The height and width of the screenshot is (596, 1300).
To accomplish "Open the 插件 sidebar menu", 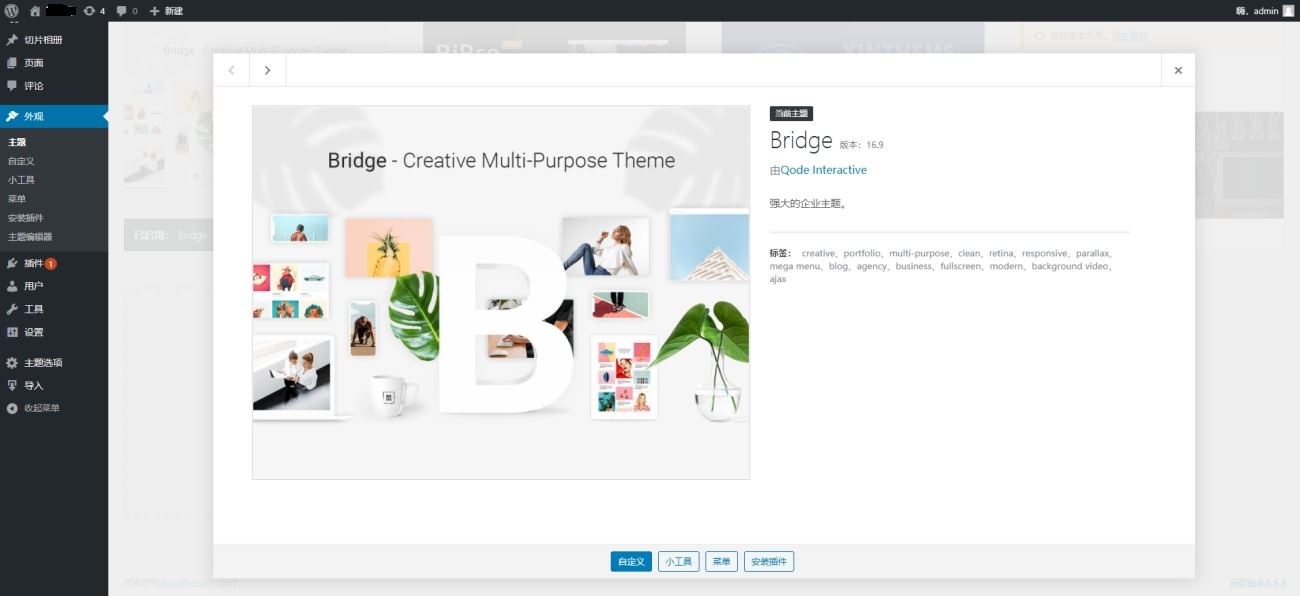I will [54, 263].
